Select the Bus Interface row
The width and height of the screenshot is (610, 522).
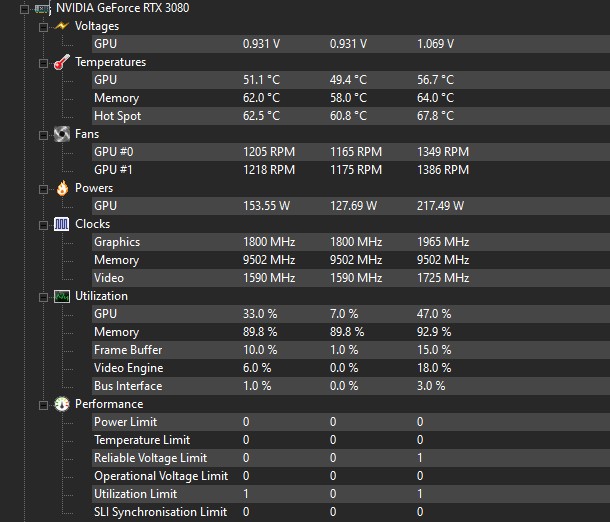pos(351,386)
